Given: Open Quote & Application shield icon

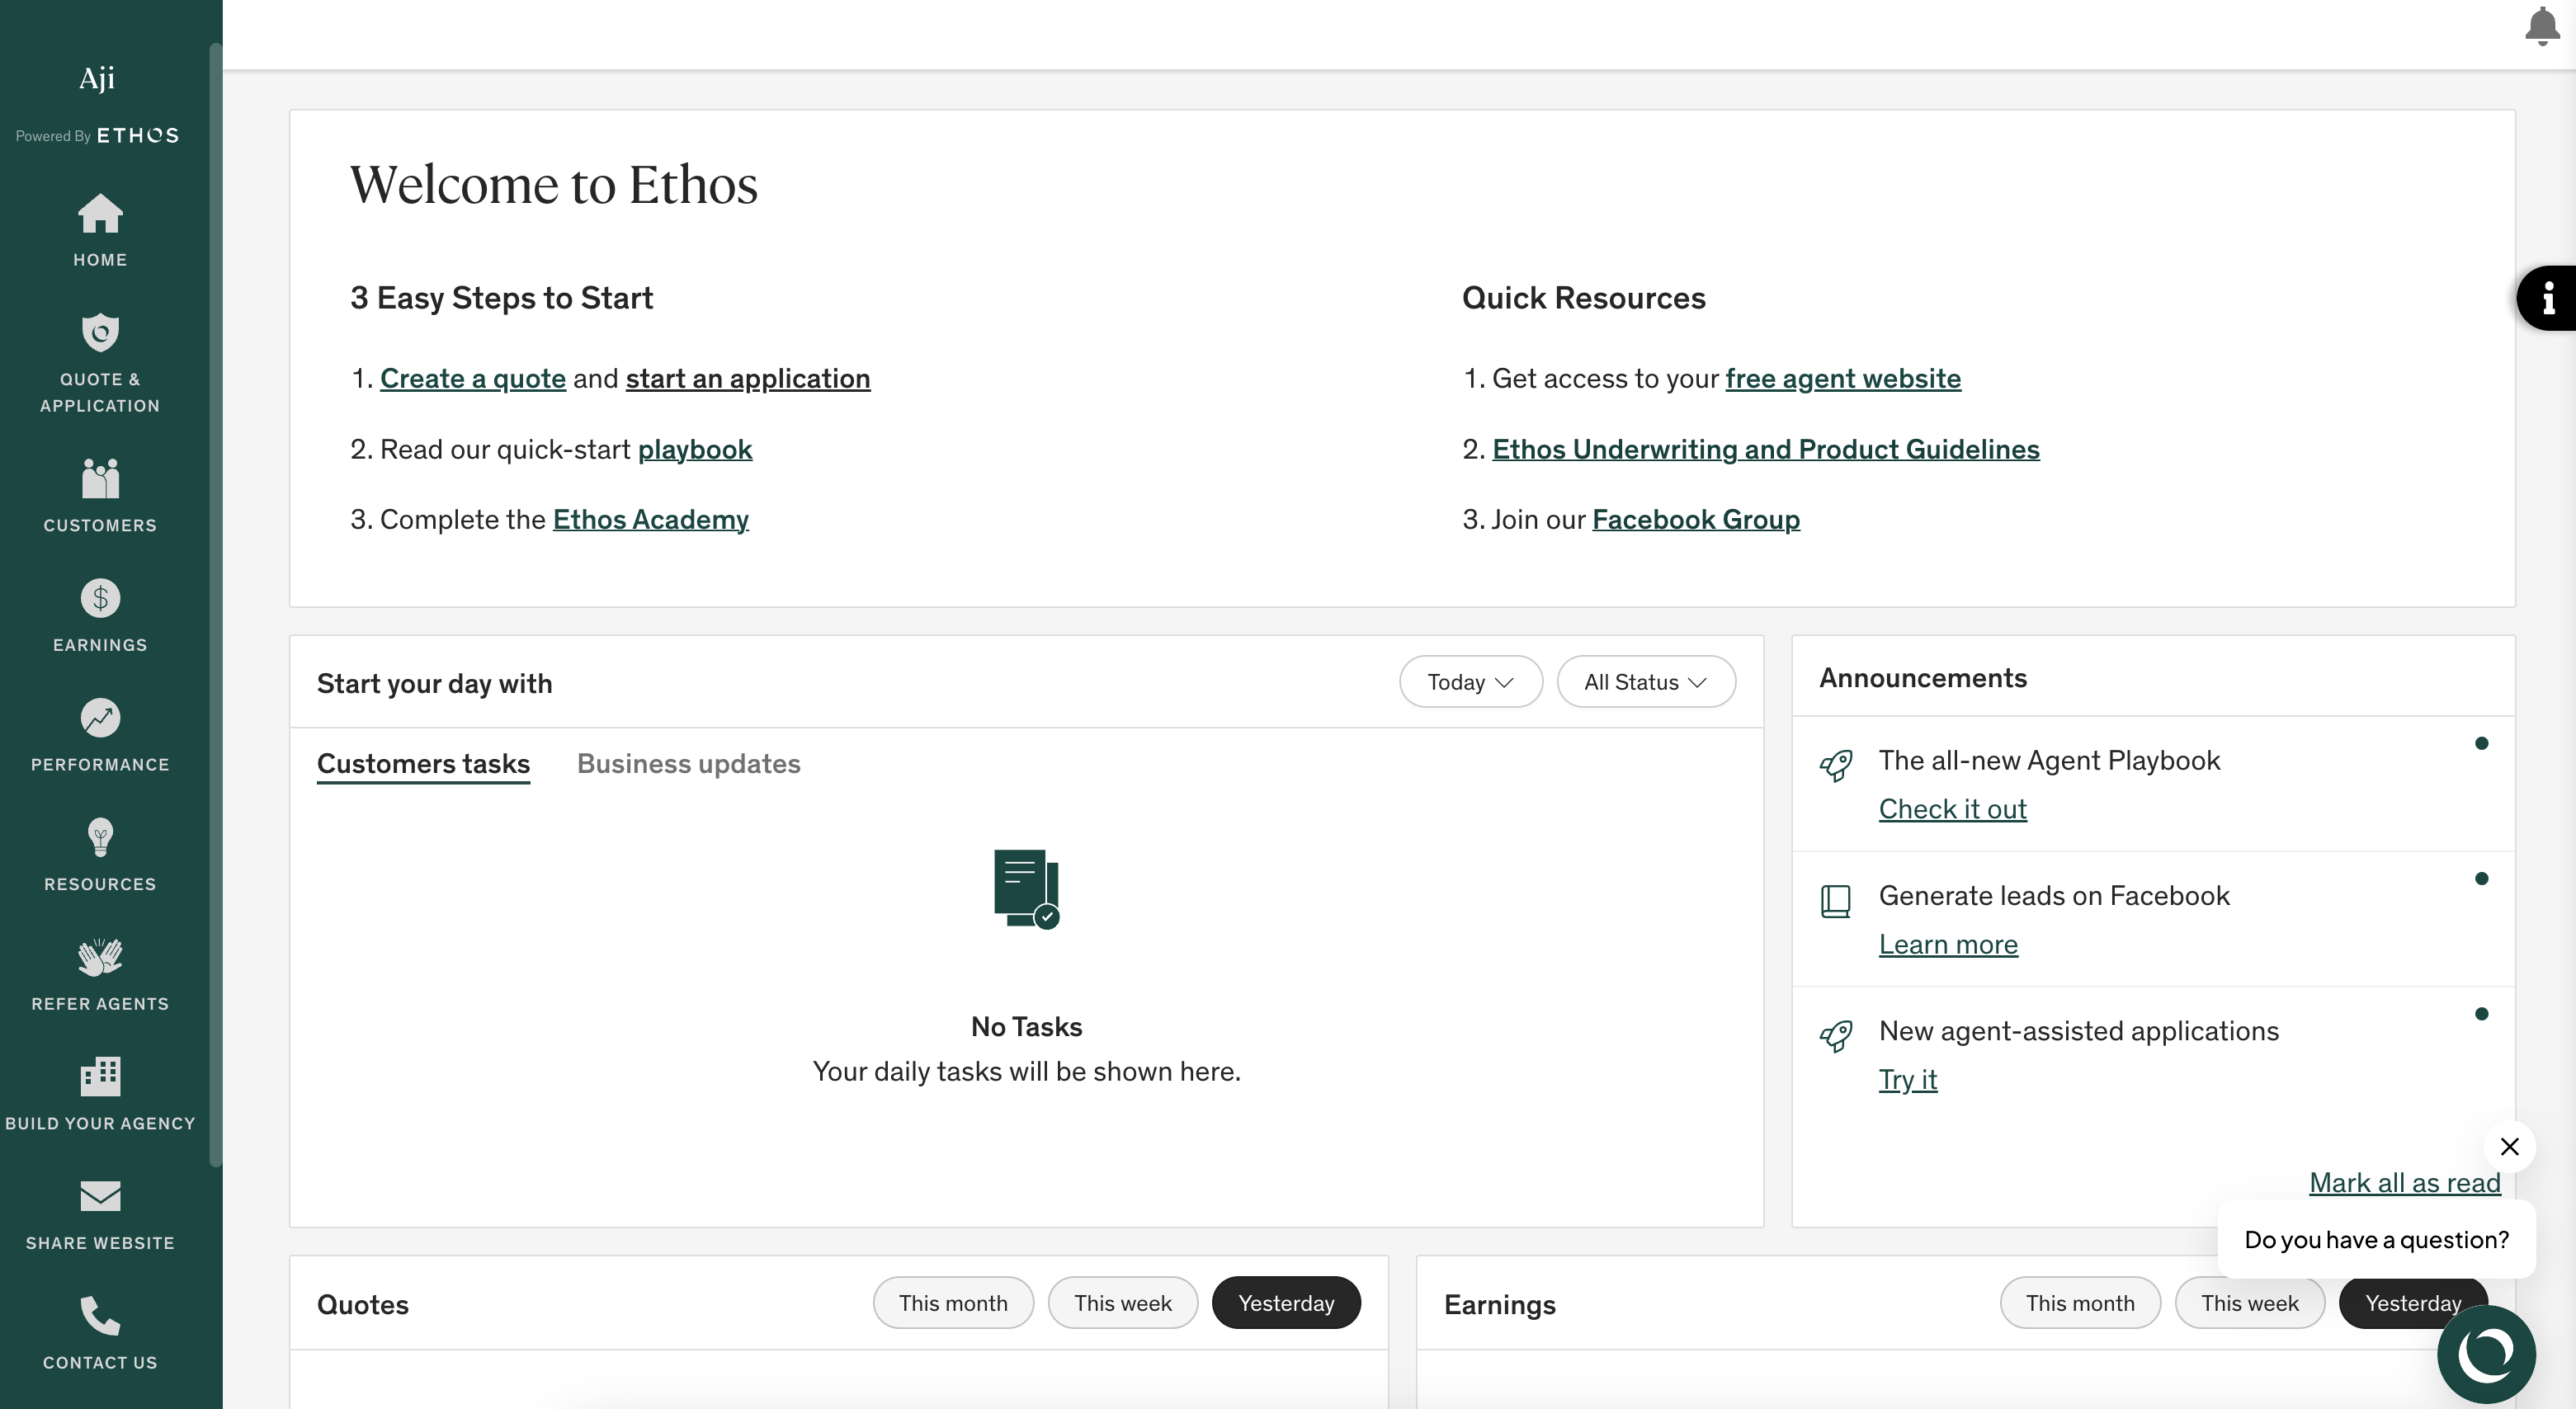Looking at the screenshot, I should (x=100, y=332).
